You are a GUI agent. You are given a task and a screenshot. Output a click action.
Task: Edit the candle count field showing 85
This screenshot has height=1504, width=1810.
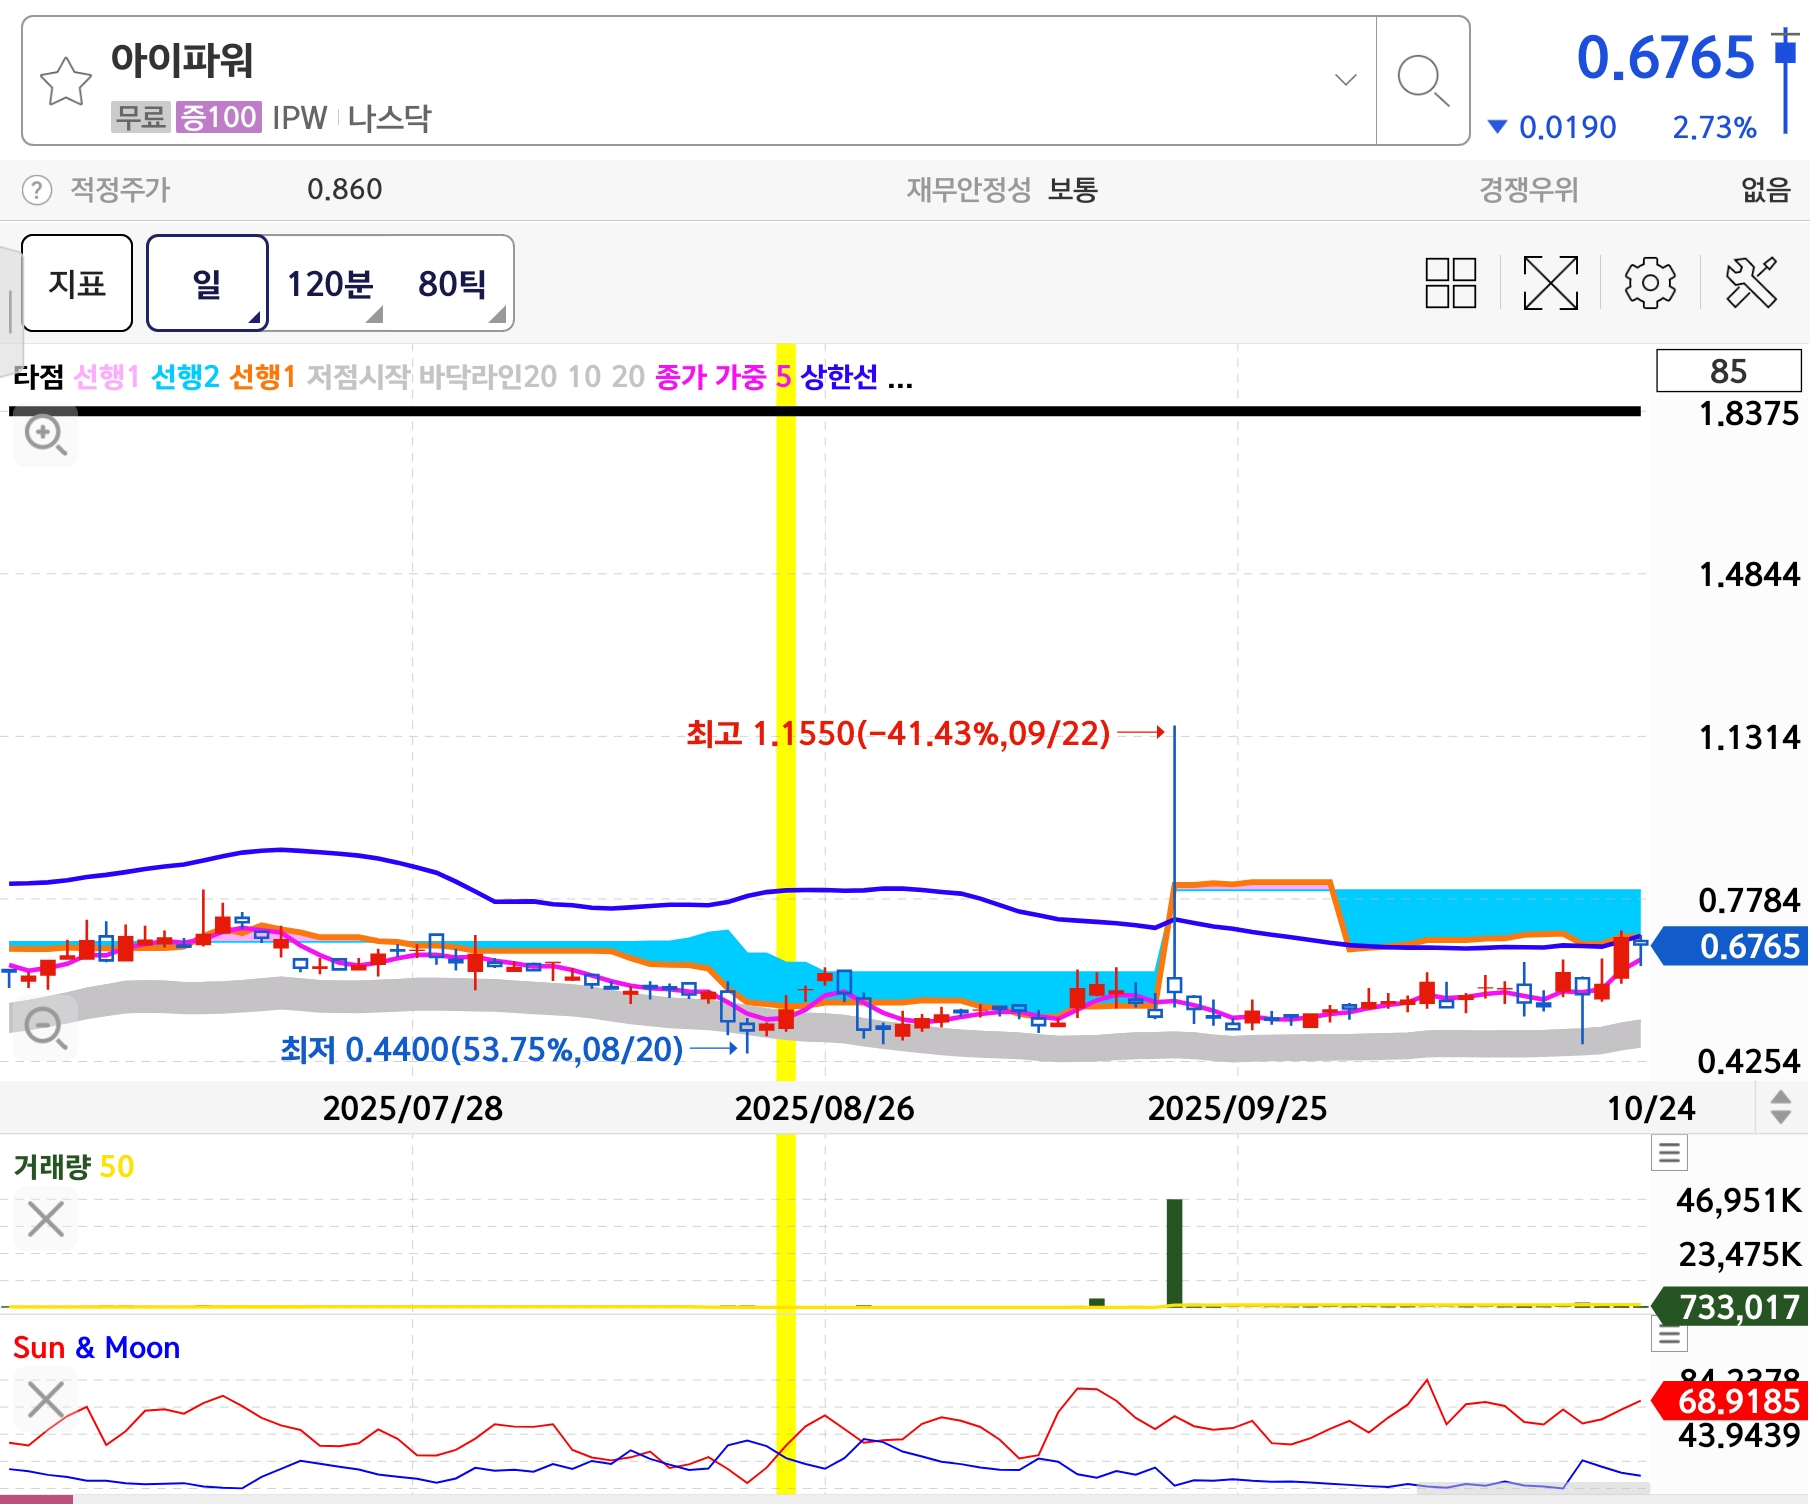(x=1728, y=371)
